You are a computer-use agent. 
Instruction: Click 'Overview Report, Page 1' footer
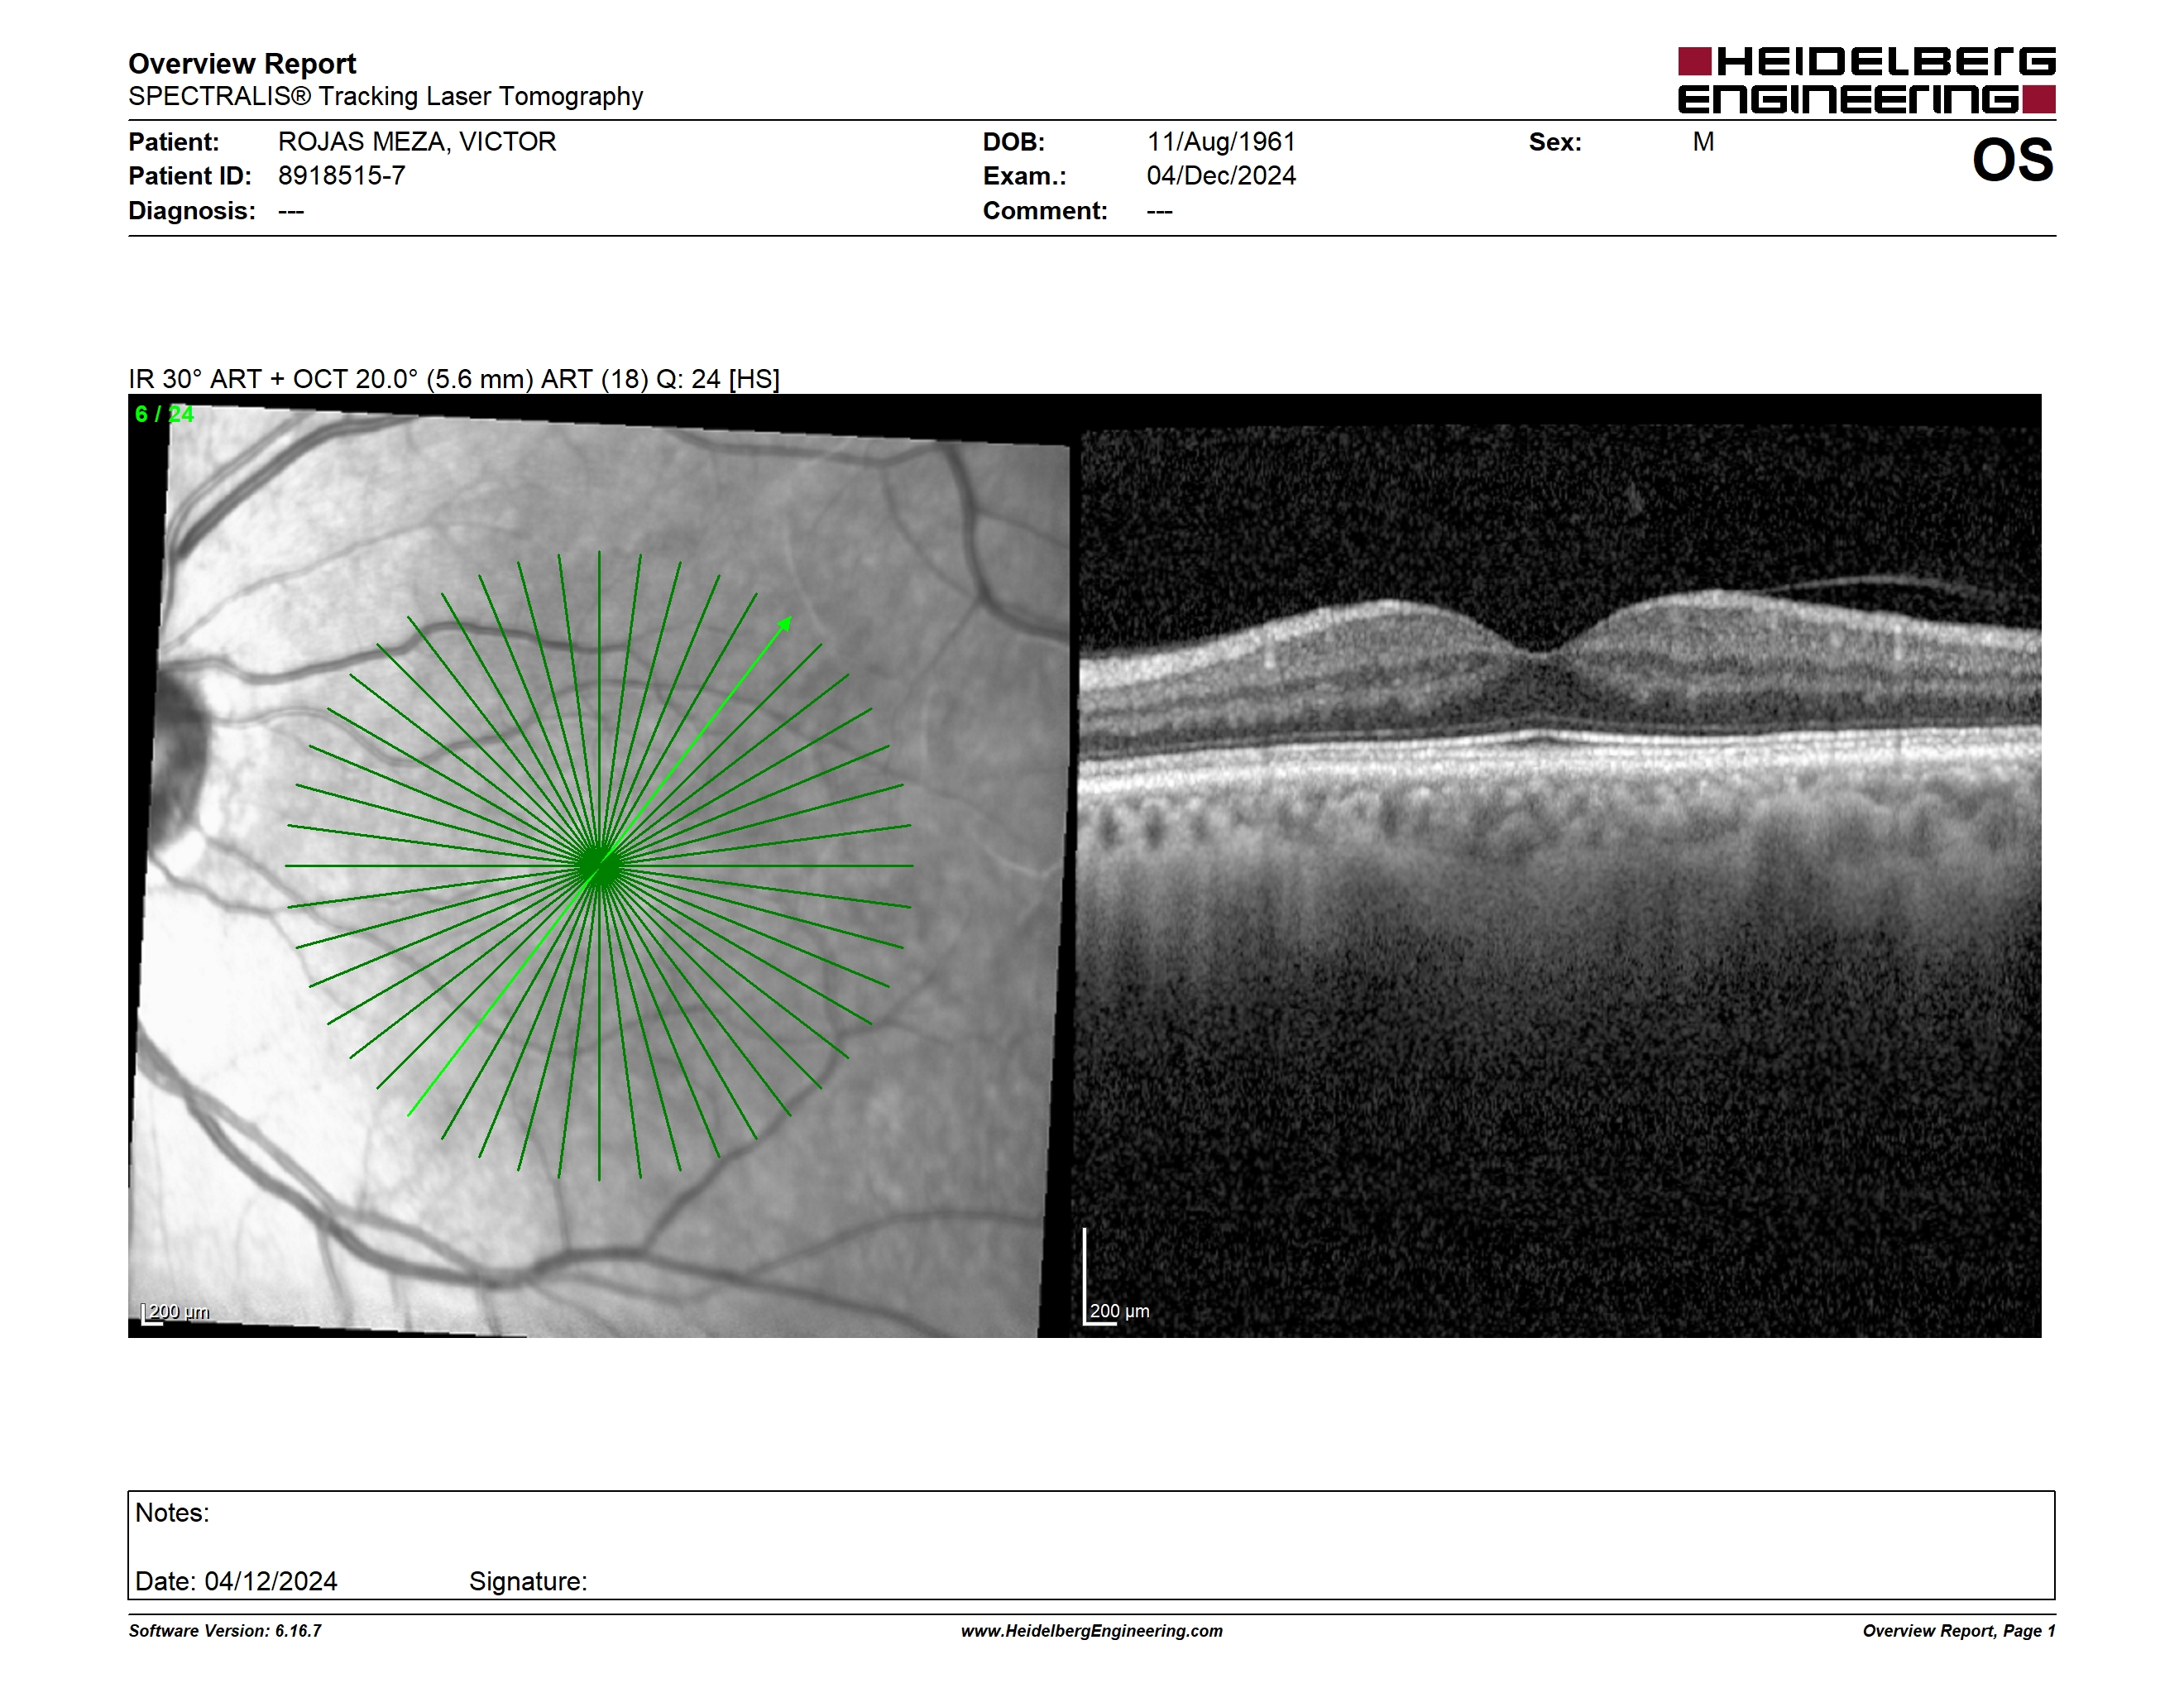[x=1959, y=1631]
